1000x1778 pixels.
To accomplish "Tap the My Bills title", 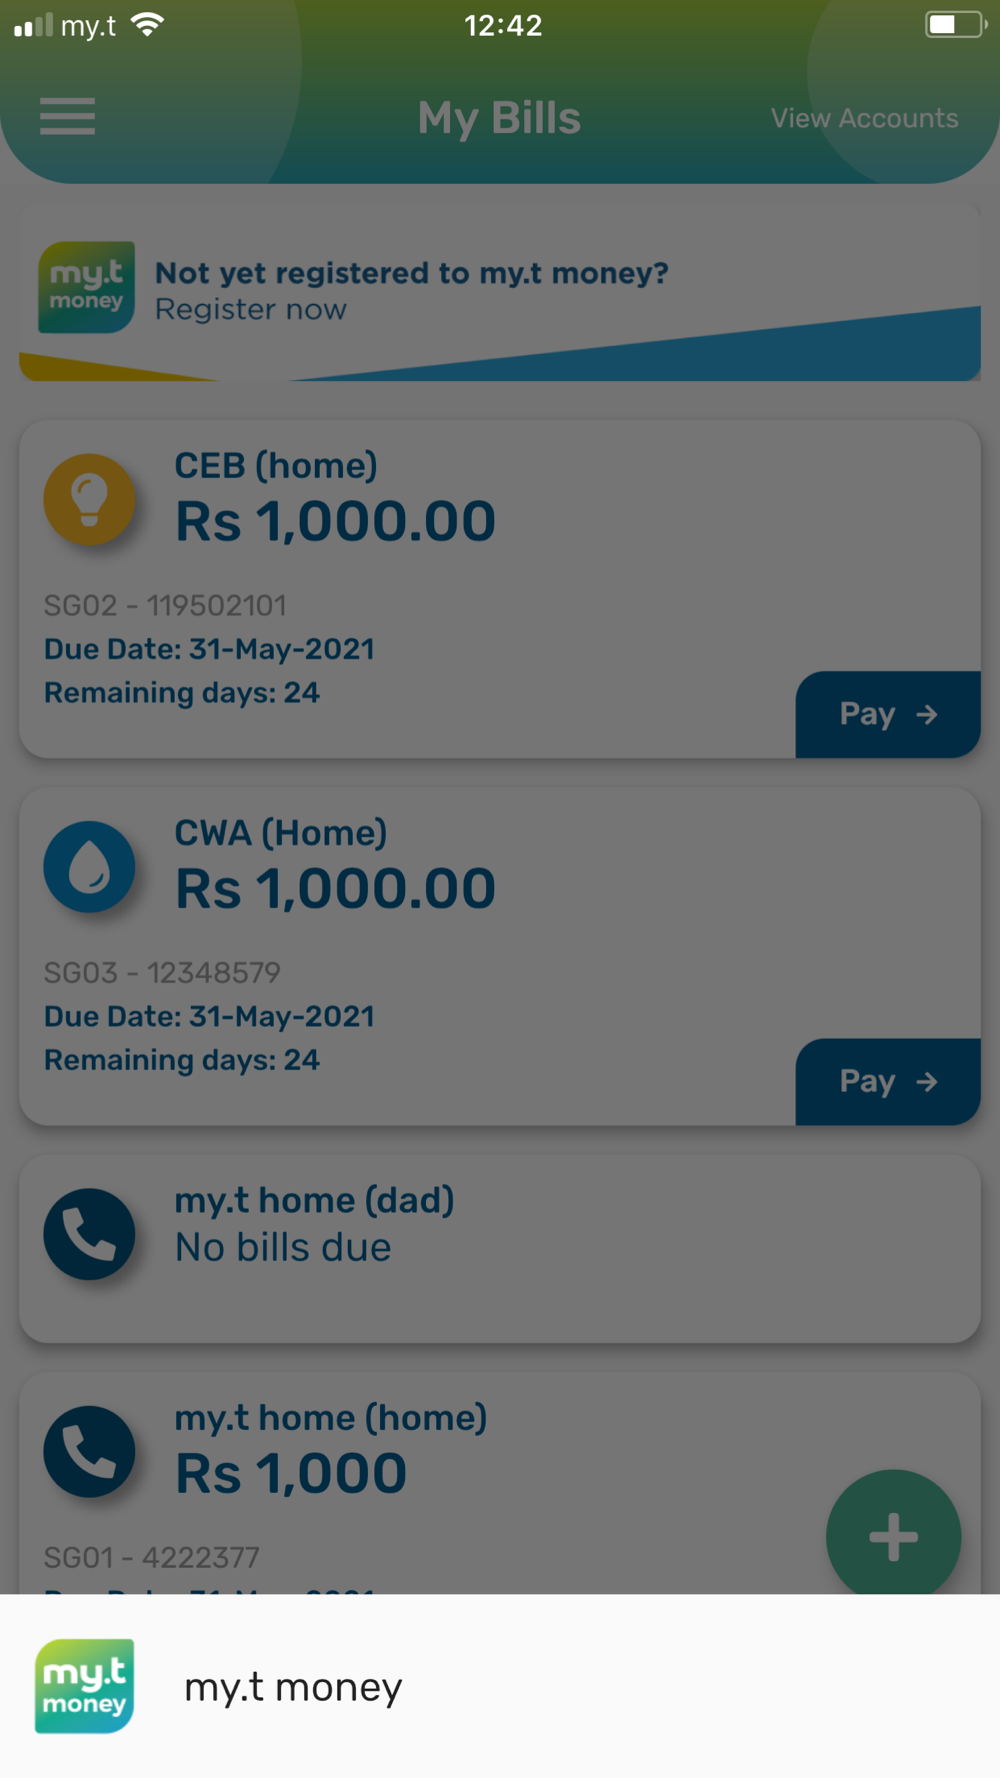I will click(499, 118).
